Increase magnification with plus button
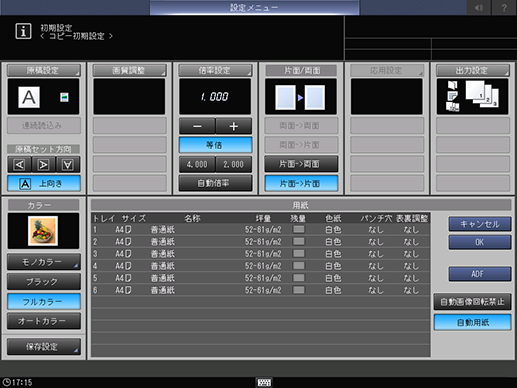 pos(234,126)
